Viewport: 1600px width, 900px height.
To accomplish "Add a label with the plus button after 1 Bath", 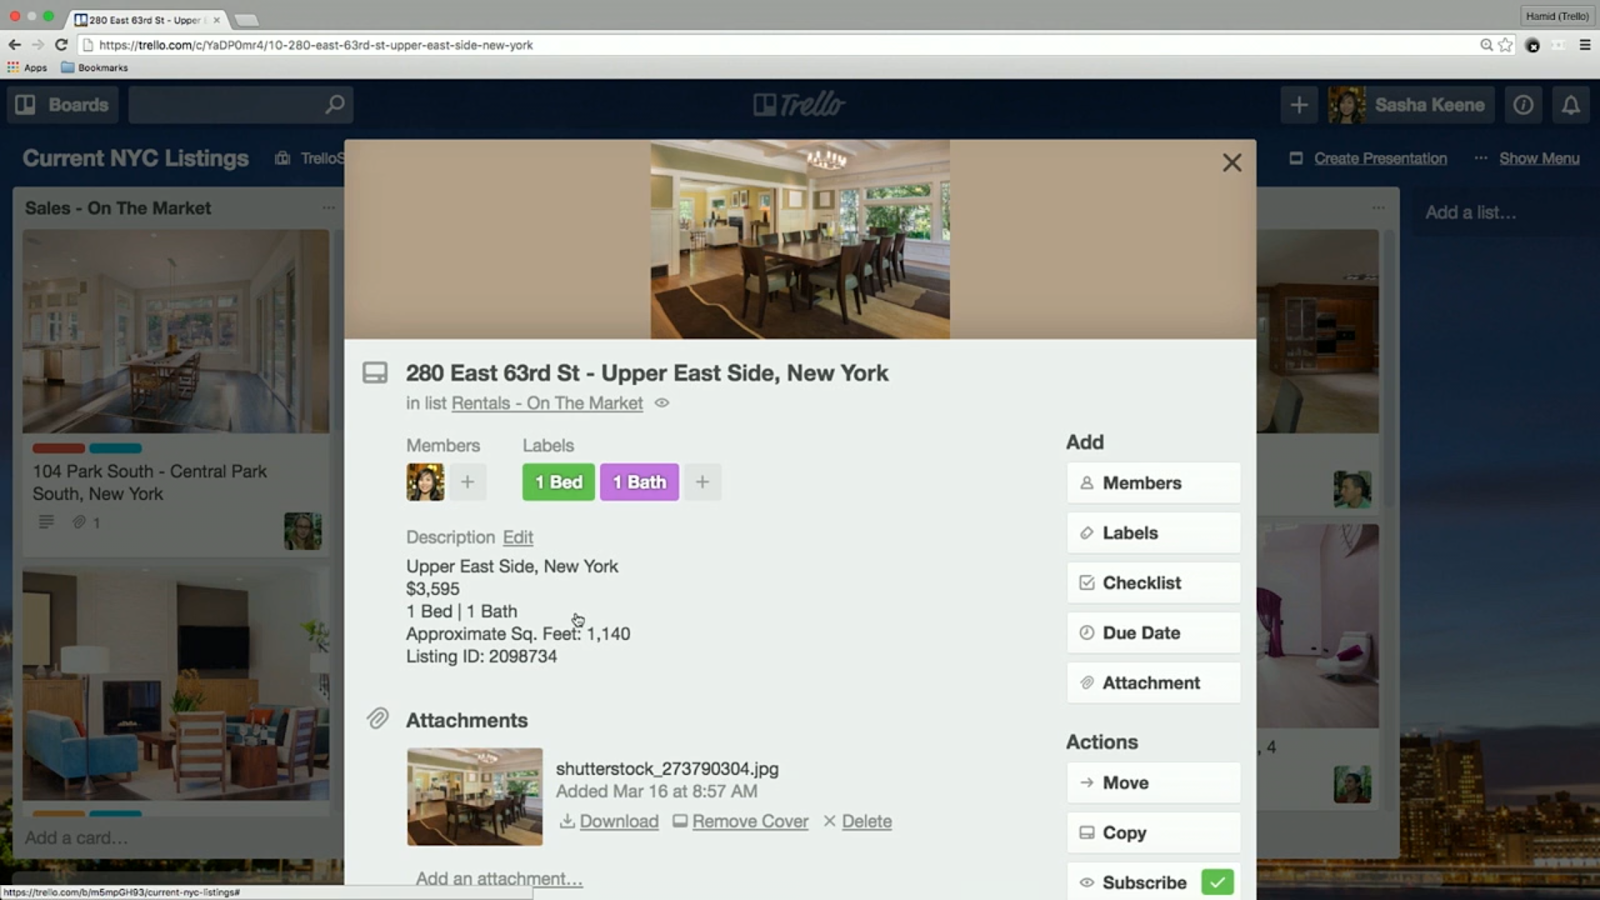I will point(702,482).
